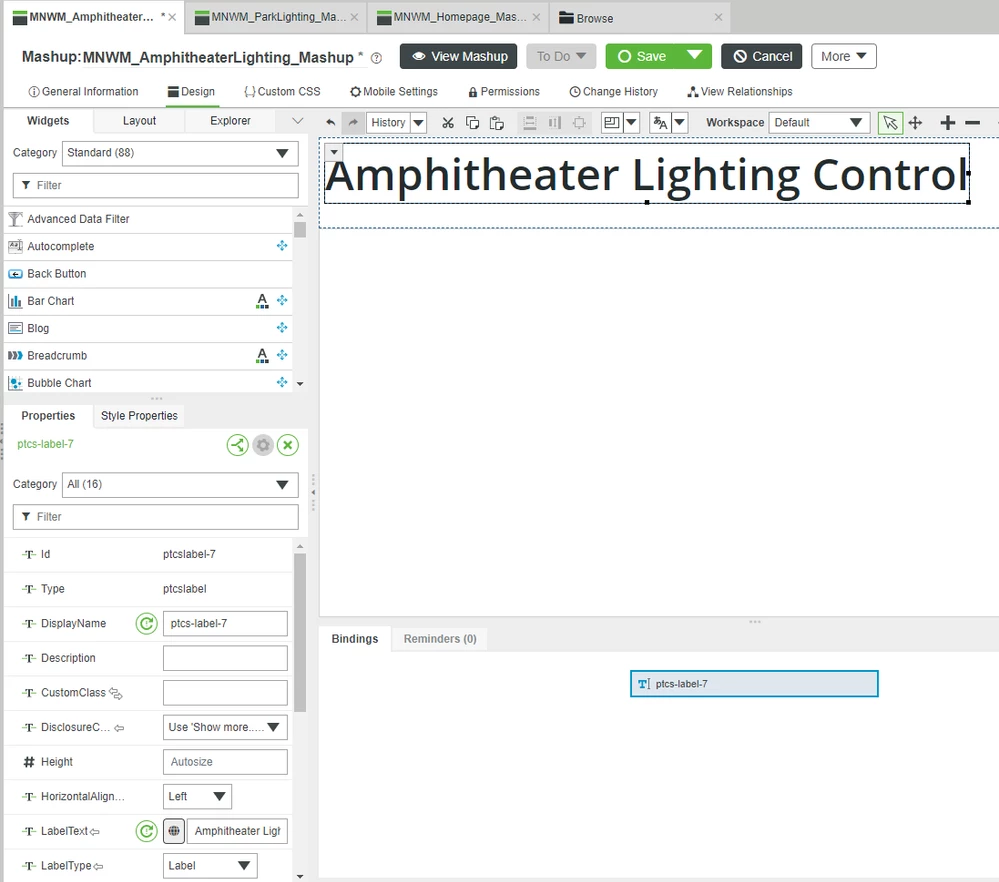This screenshot has height=882, width=999.
Task: Reset DisplayName with green refresh icon
Action: (x=147, y=623)
